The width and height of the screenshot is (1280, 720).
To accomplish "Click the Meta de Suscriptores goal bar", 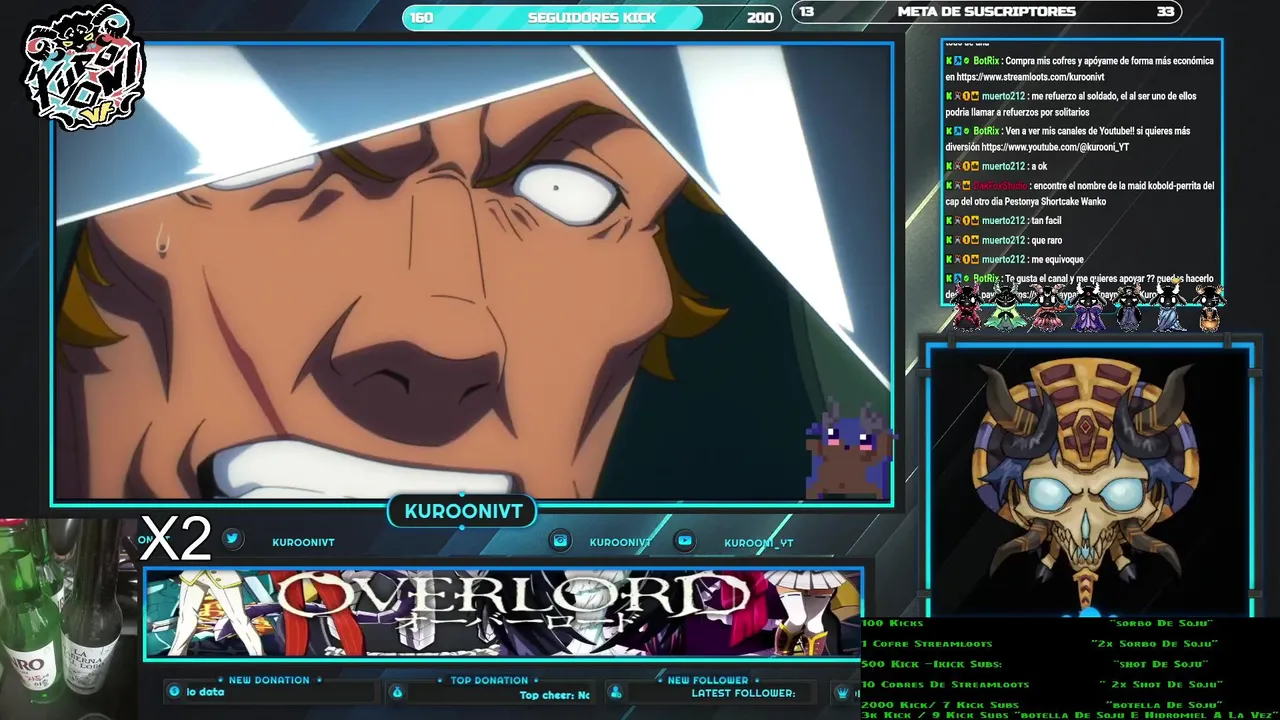I will [988, 12].
